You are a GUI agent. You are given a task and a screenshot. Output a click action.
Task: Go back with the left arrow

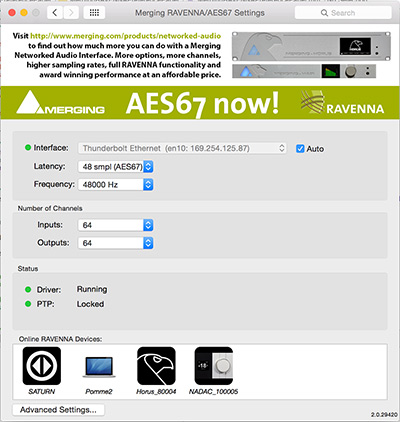[x=55, y=13]
